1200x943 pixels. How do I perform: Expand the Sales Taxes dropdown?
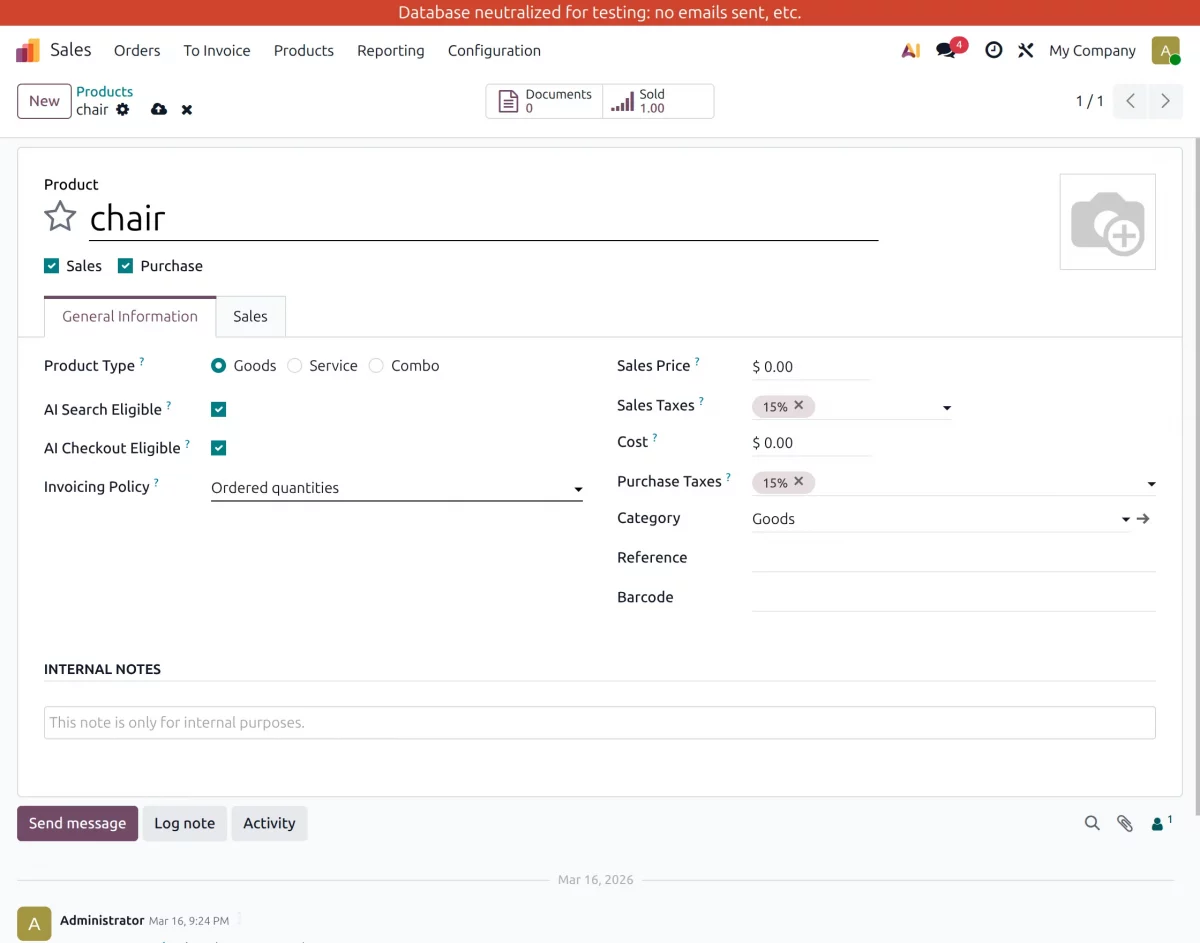[x=946, y=407]
